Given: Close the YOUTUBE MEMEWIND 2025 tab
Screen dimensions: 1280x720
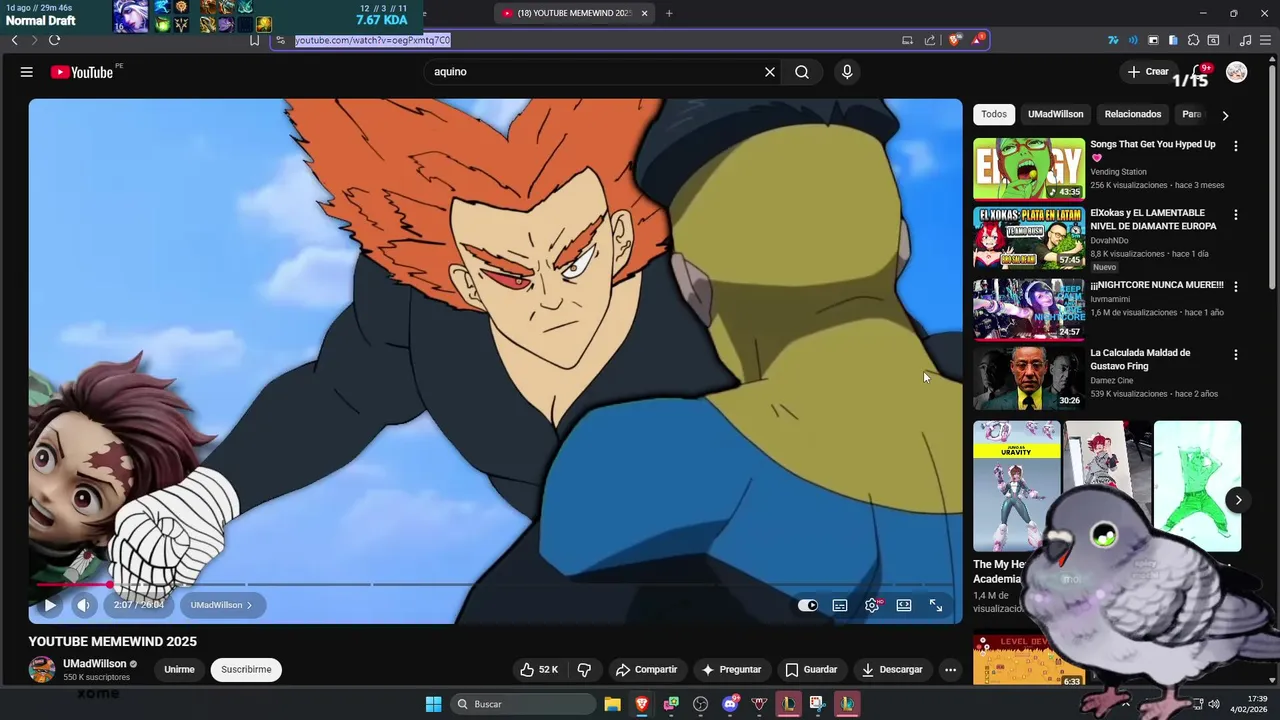Looking at the screenshot, I should click(x=644, y=13).
